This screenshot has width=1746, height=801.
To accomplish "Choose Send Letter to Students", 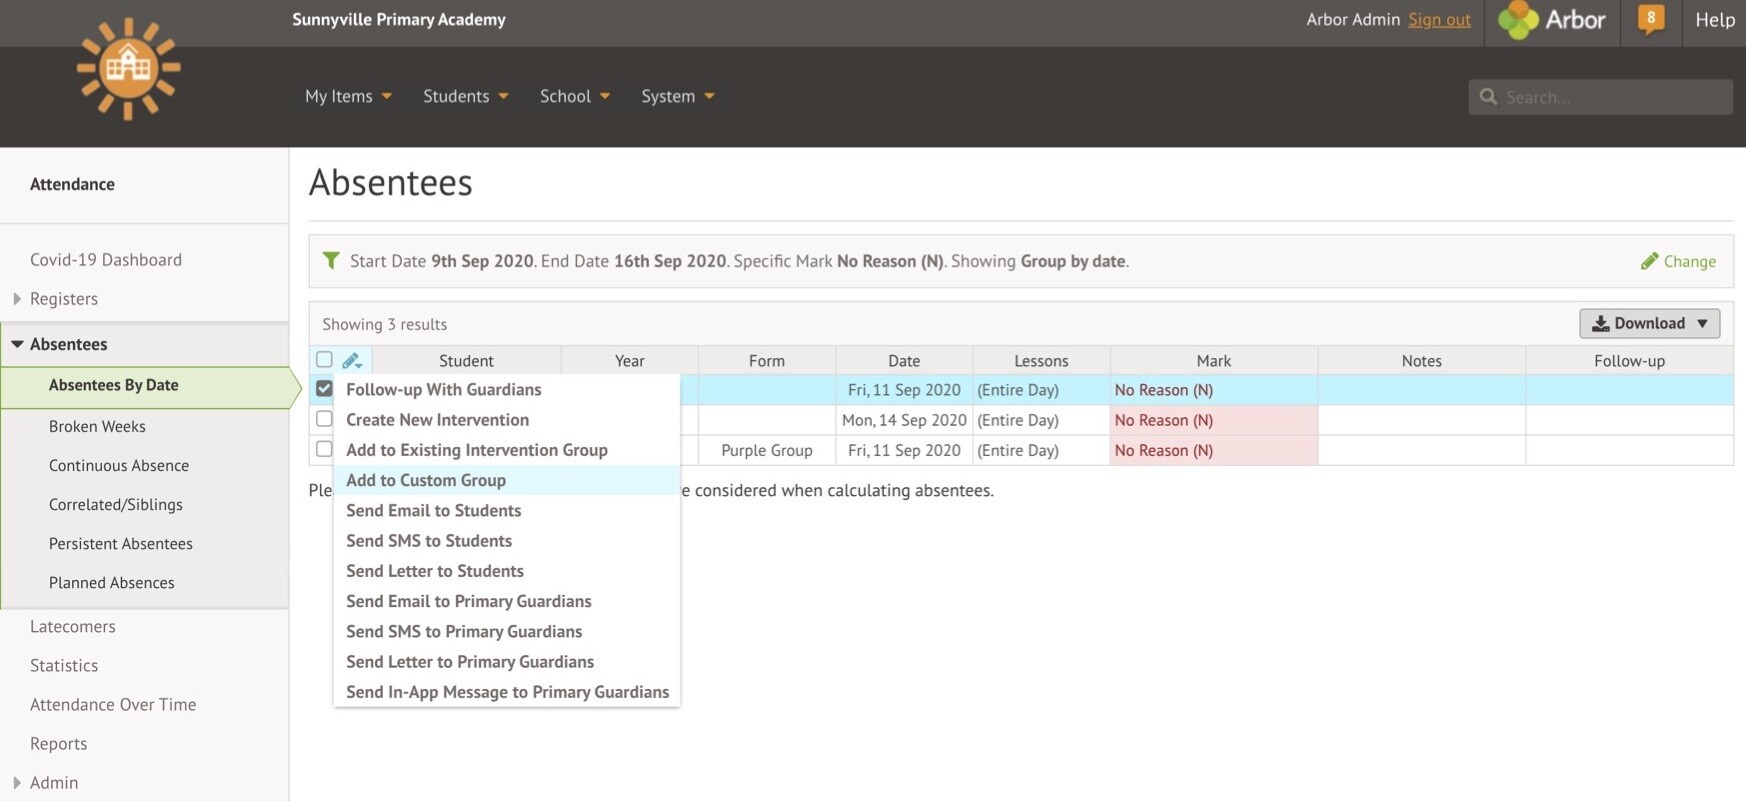I will (506, 571).
